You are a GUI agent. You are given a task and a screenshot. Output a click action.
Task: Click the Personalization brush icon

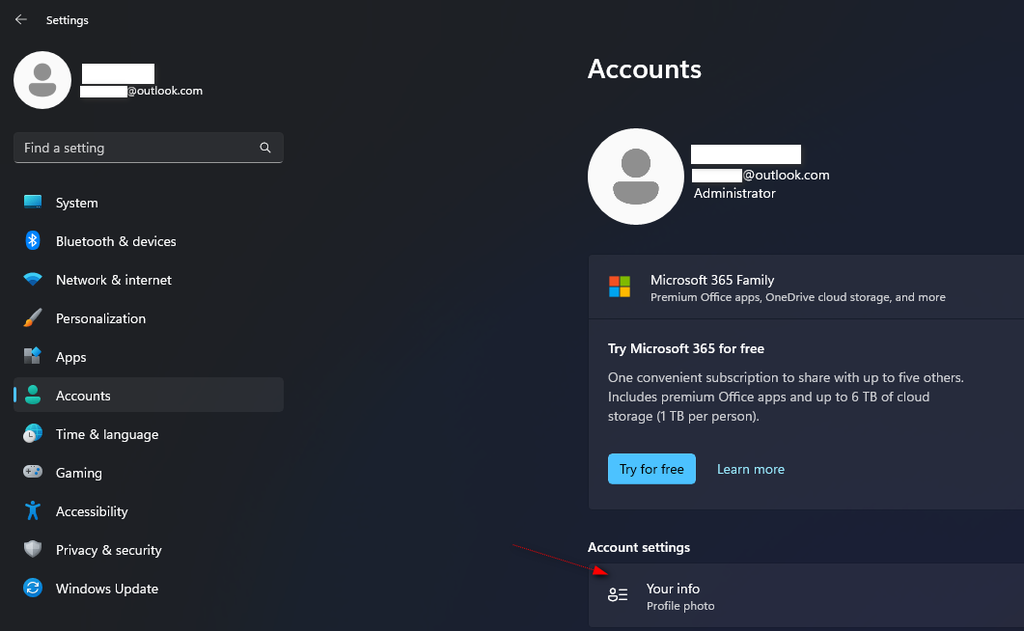pos(32,318)
